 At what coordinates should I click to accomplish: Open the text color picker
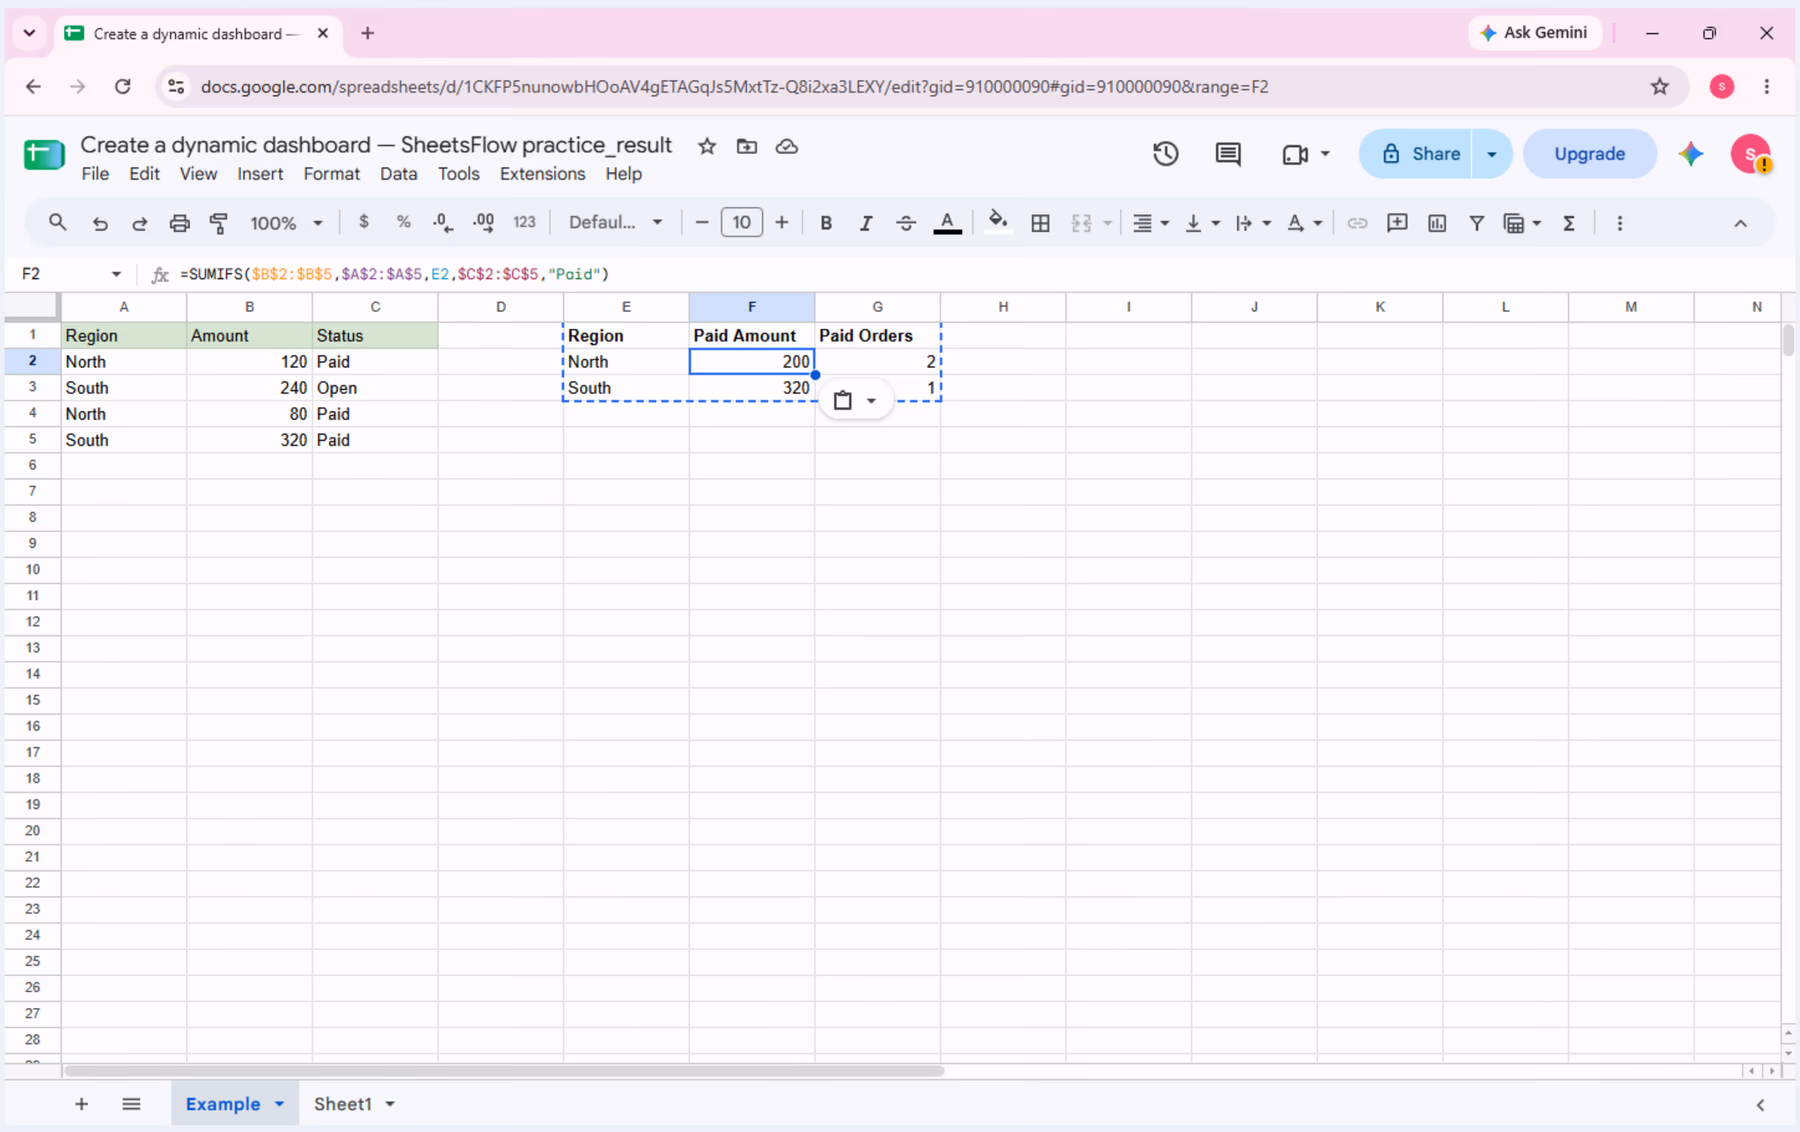point(947,223)
